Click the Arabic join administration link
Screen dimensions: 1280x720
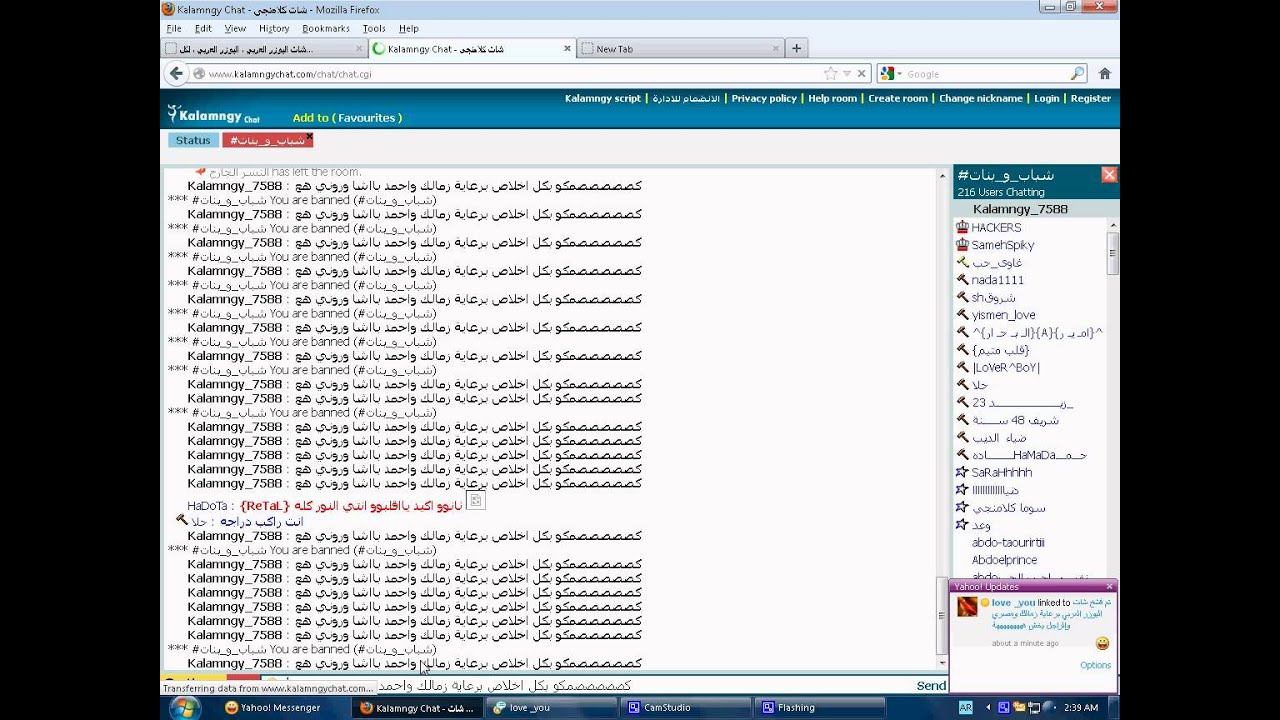(x=686, y=98)
